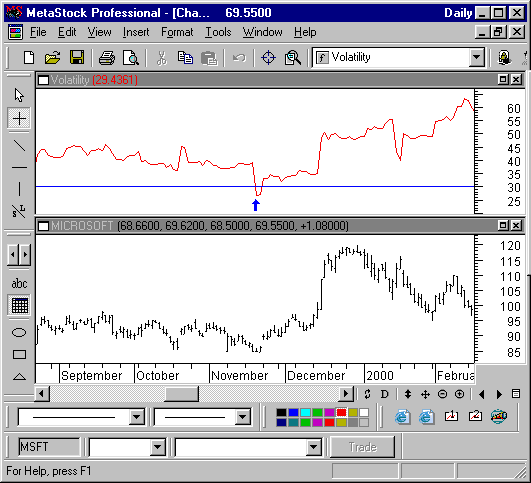
Task: Open the Insert menu
Action: pyautogui.click(x=136, y=32)
